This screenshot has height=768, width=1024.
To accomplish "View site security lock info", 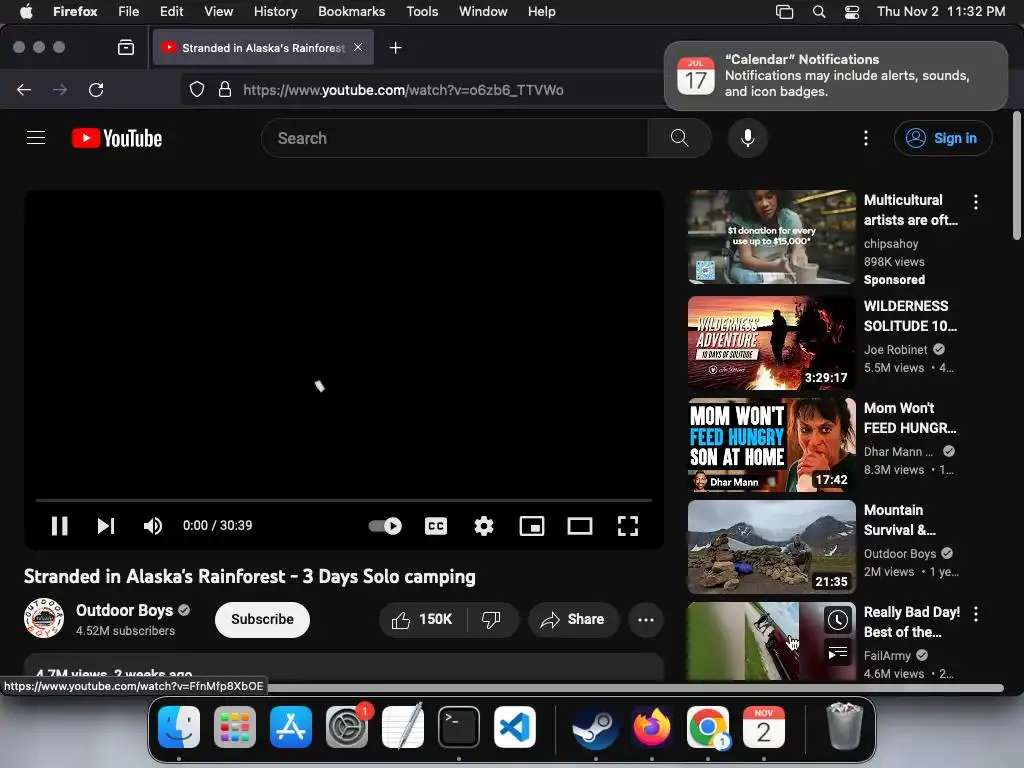I will (x=225, y=89).
